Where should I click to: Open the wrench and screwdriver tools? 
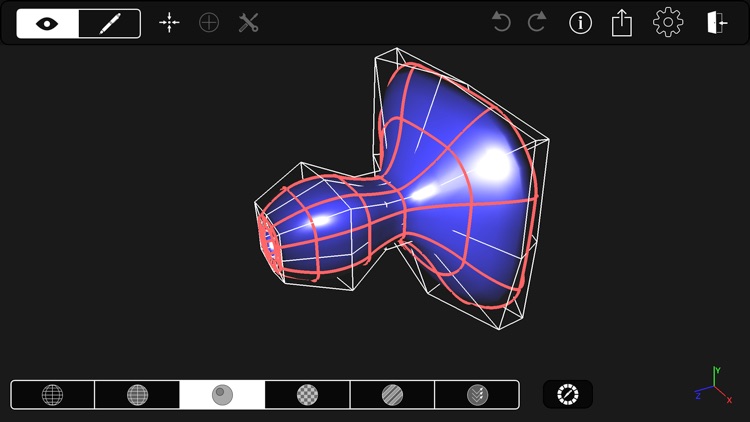click(x=249, y=23)
